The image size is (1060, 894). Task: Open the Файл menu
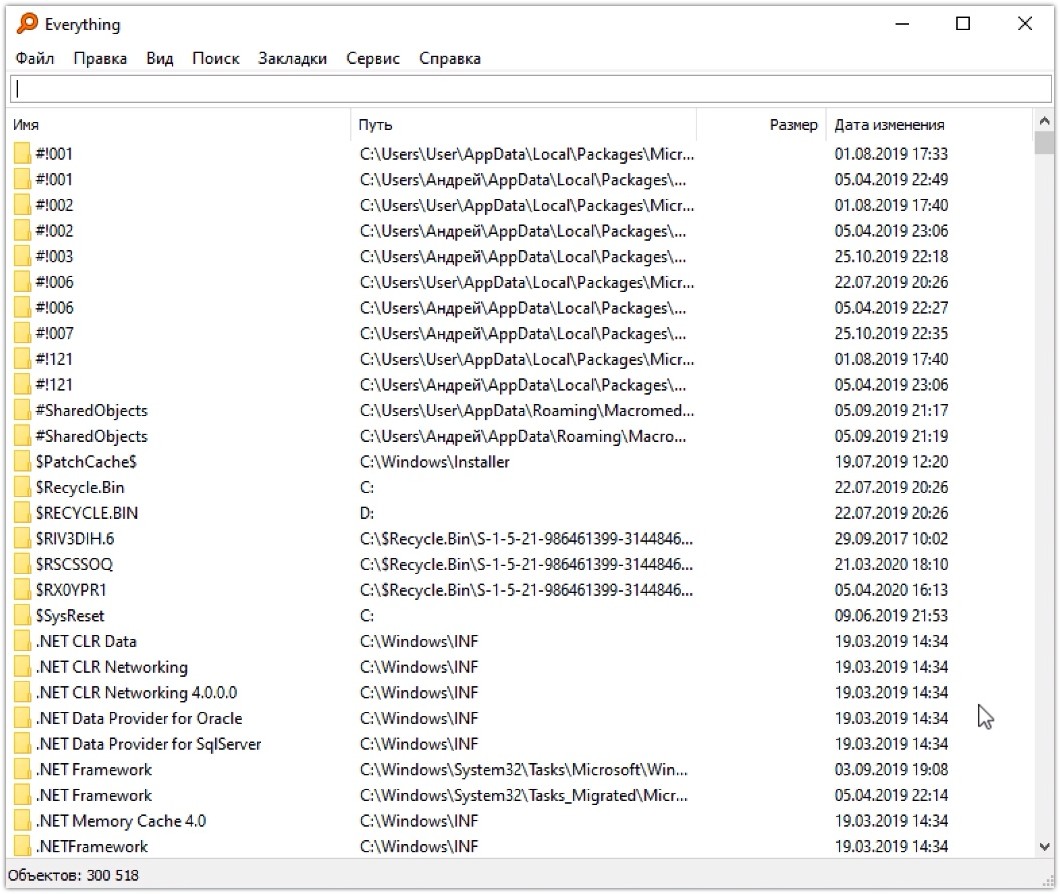coord(34,59)
